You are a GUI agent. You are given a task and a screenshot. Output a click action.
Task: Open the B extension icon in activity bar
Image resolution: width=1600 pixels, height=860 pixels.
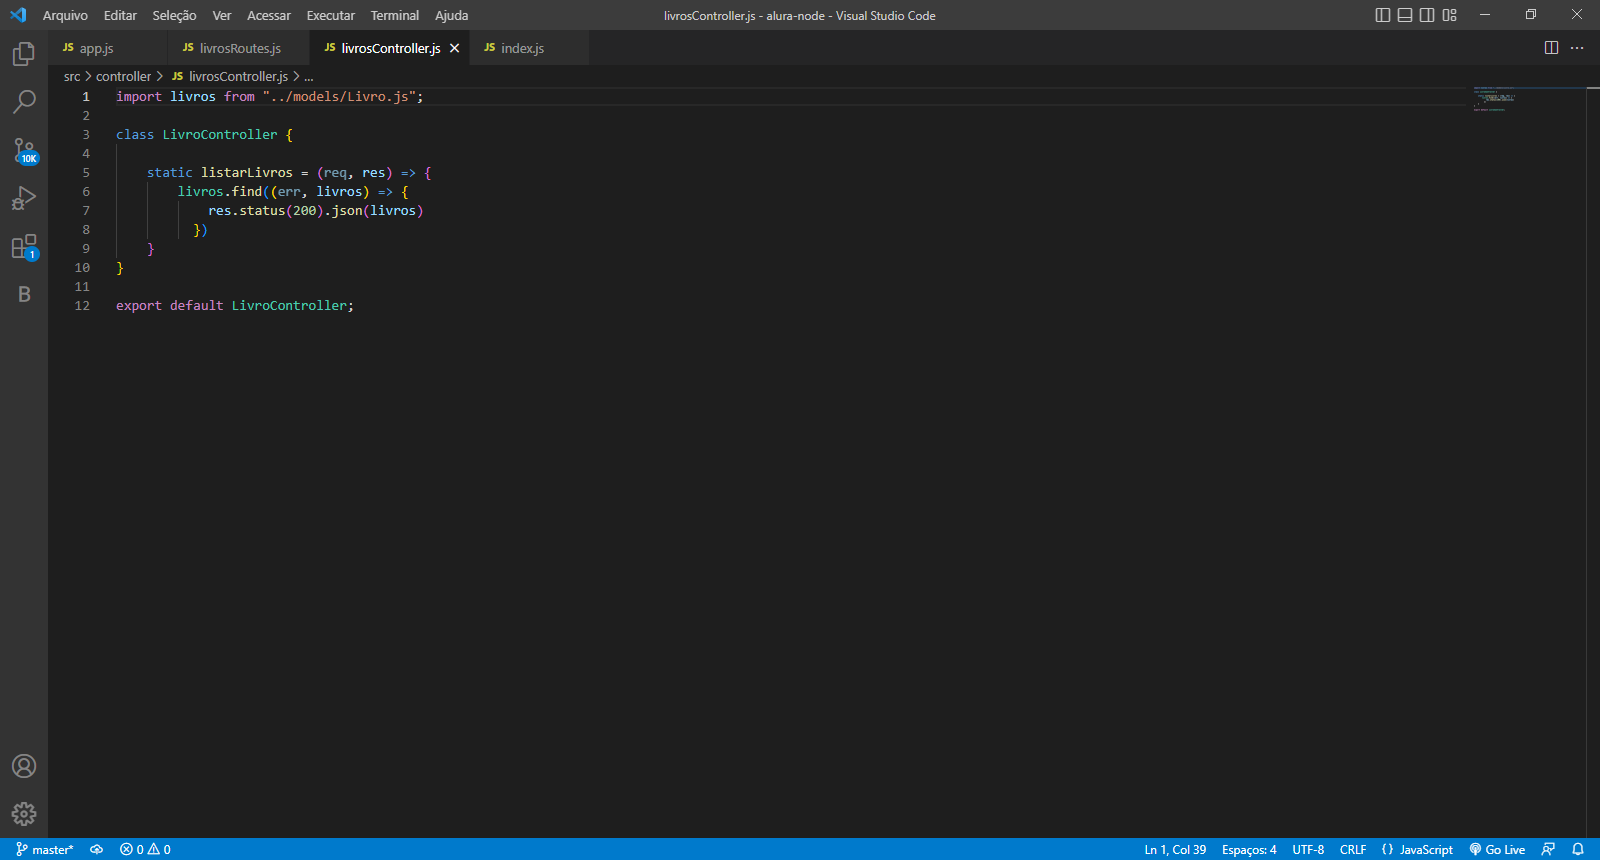coord(24,294)
